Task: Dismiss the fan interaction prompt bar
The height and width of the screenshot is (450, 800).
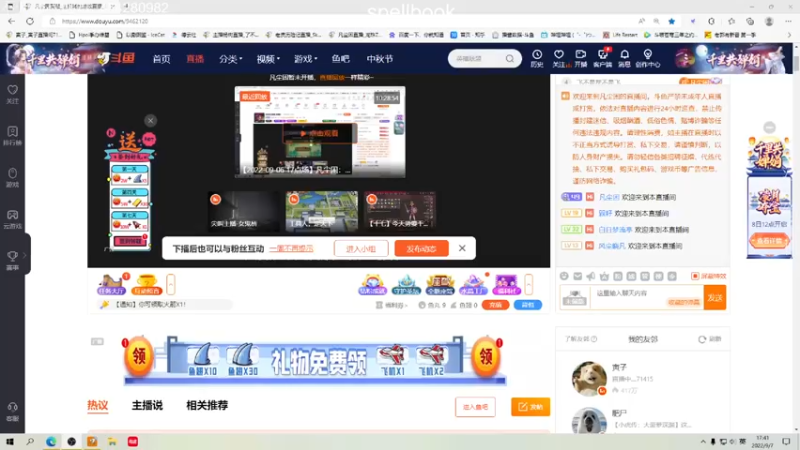Action: coord(462,248)
